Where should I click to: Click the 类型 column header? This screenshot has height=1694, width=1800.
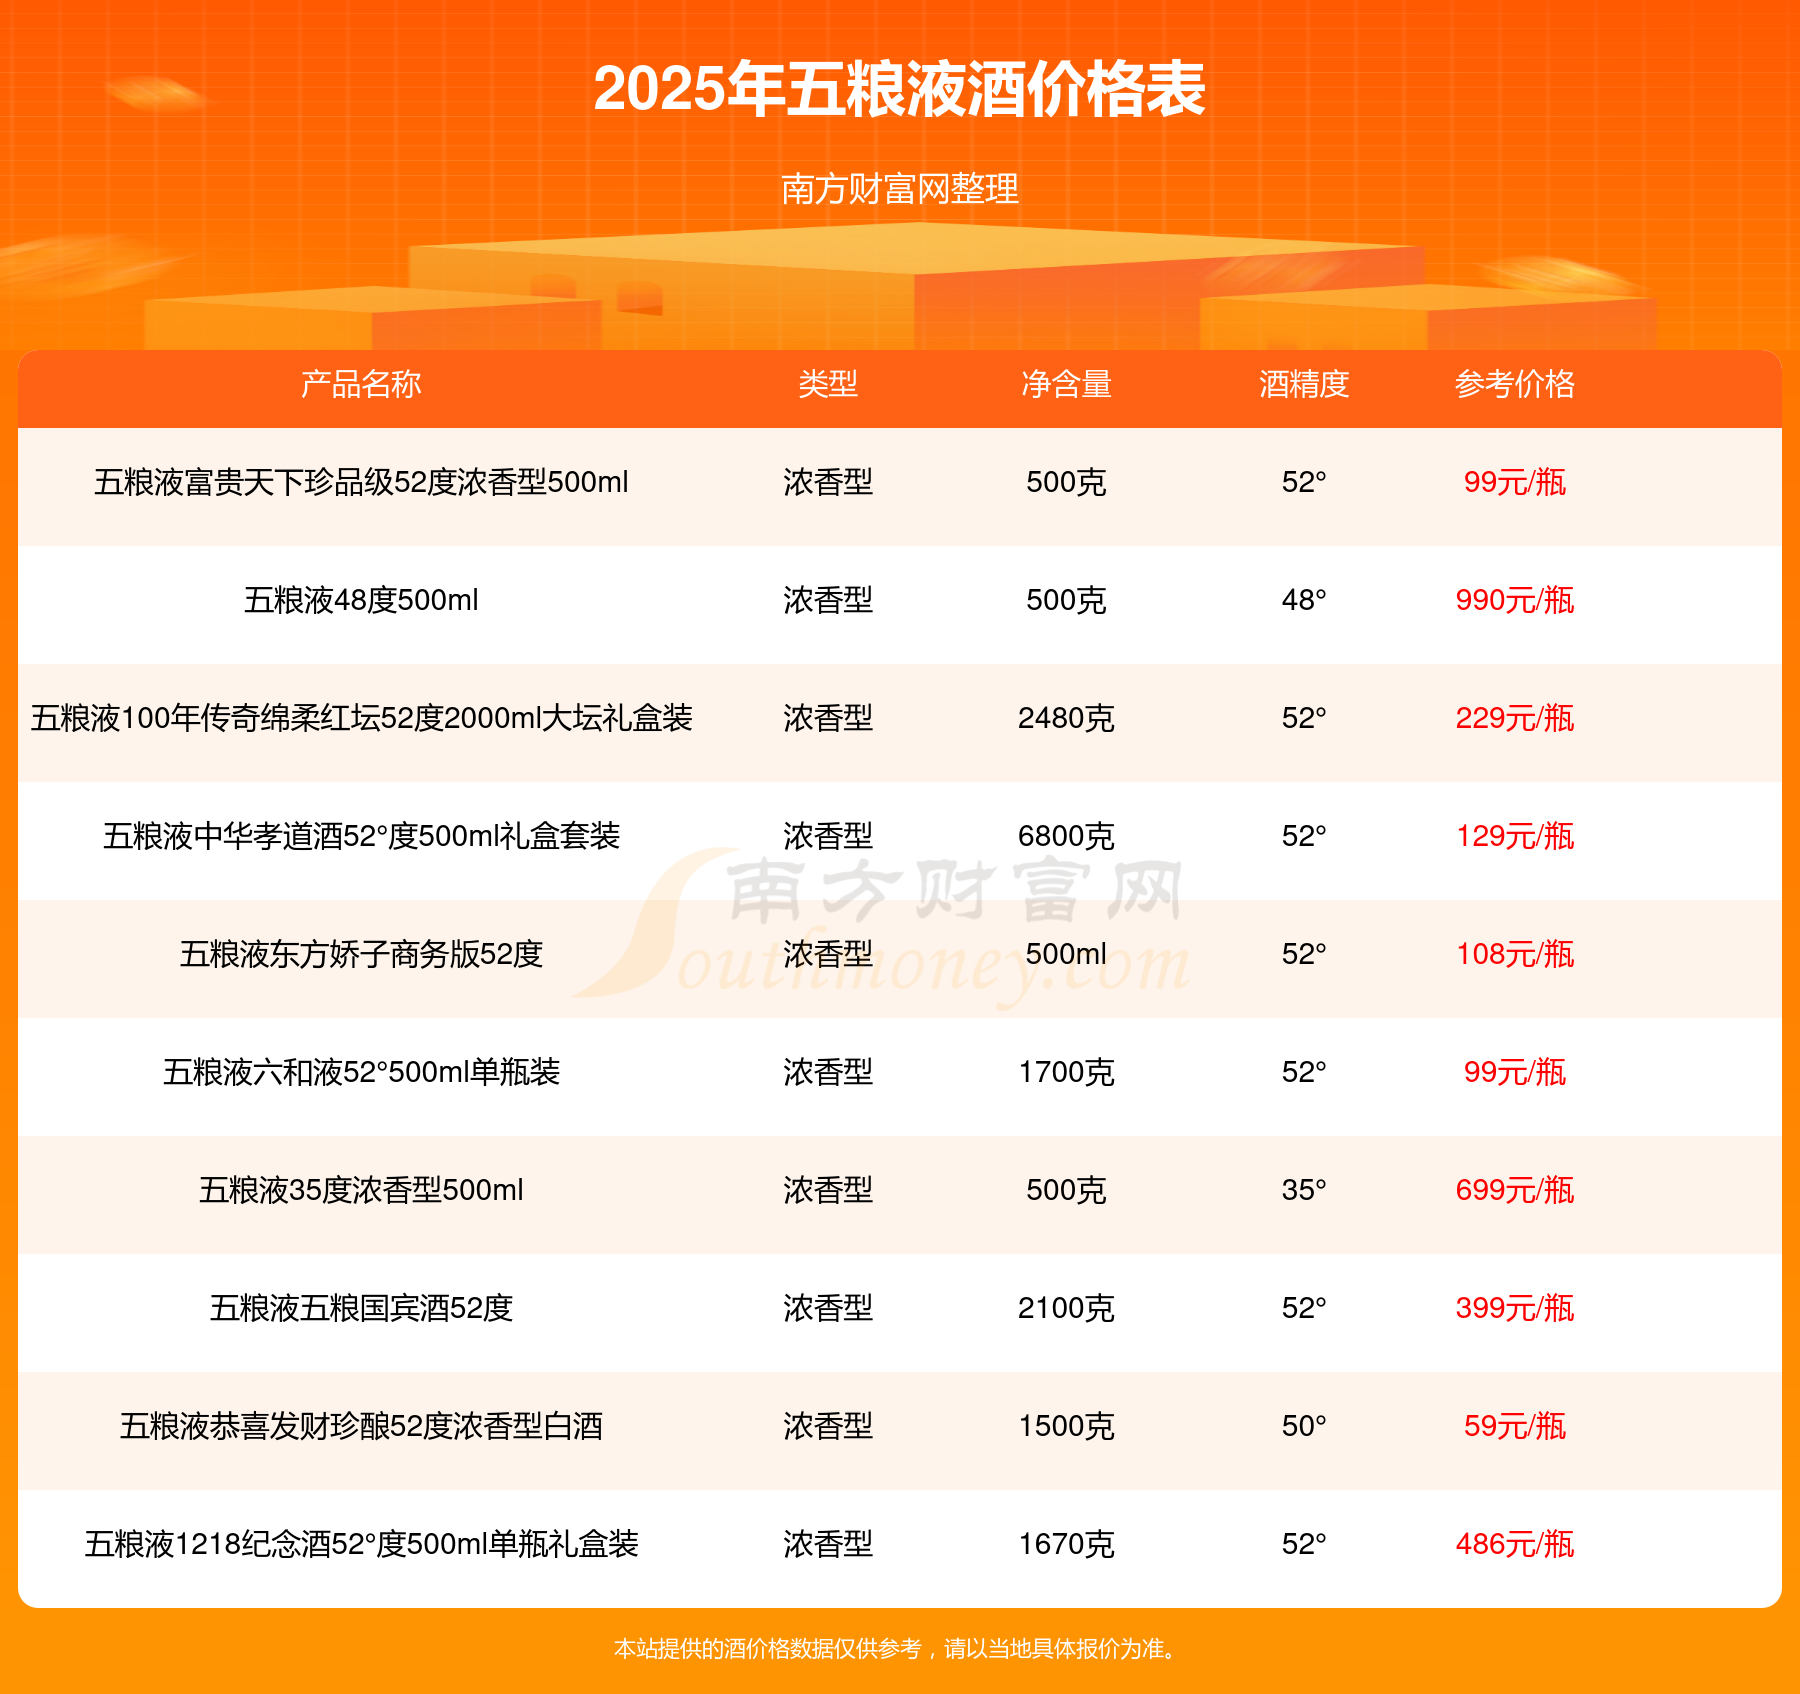(828, 384)
